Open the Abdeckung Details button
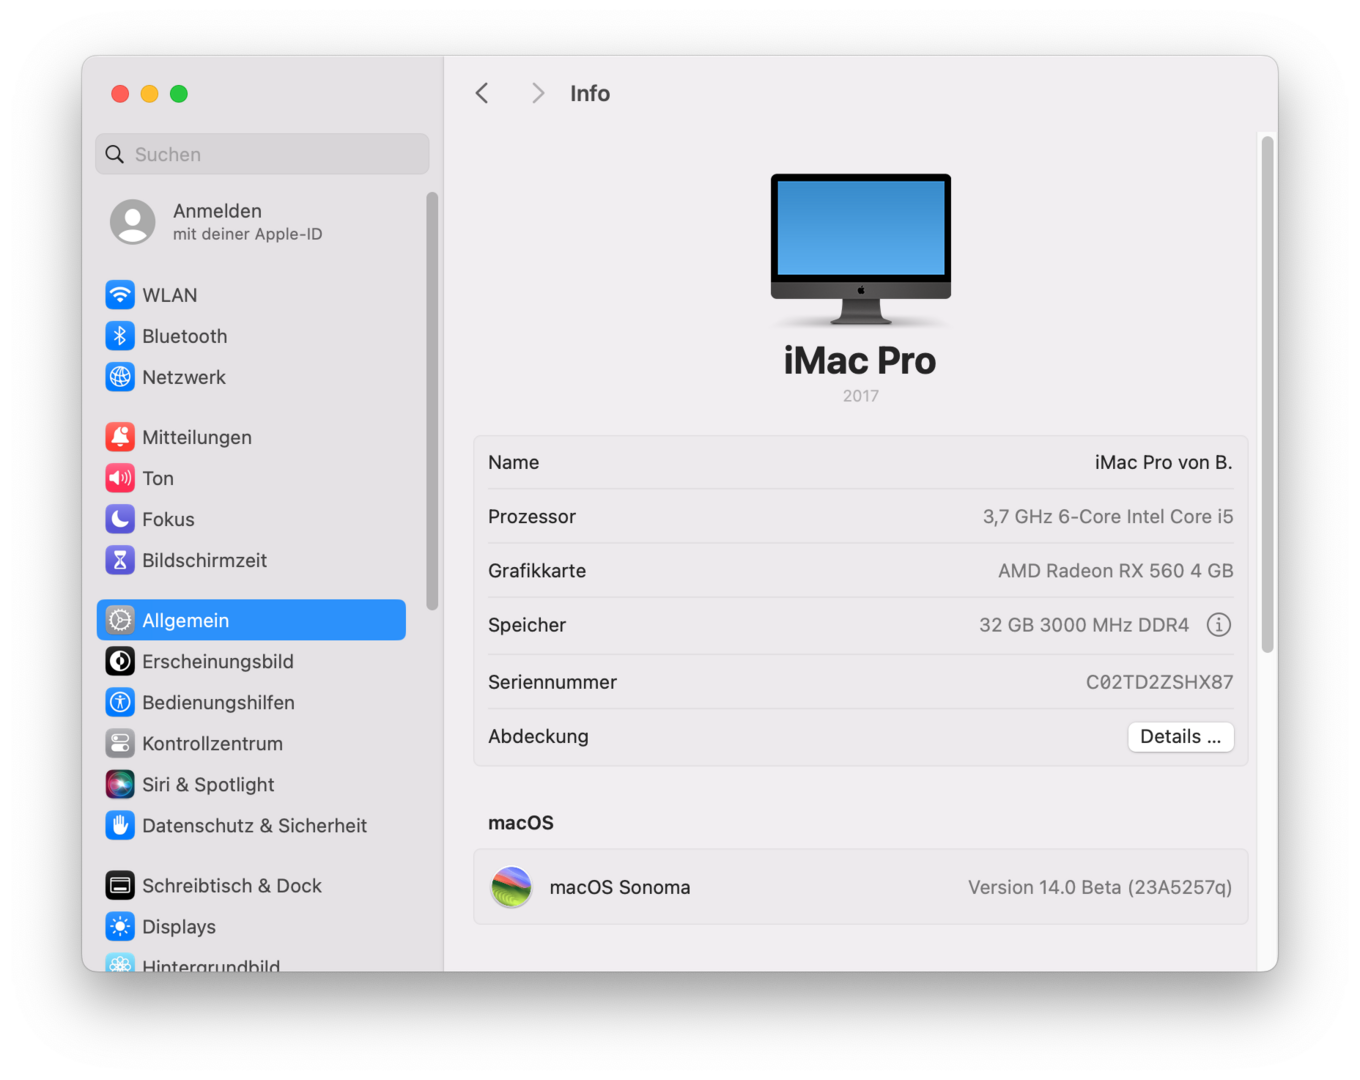This screenshot has height=1080, width=1360. click(x=1181, y=737)
